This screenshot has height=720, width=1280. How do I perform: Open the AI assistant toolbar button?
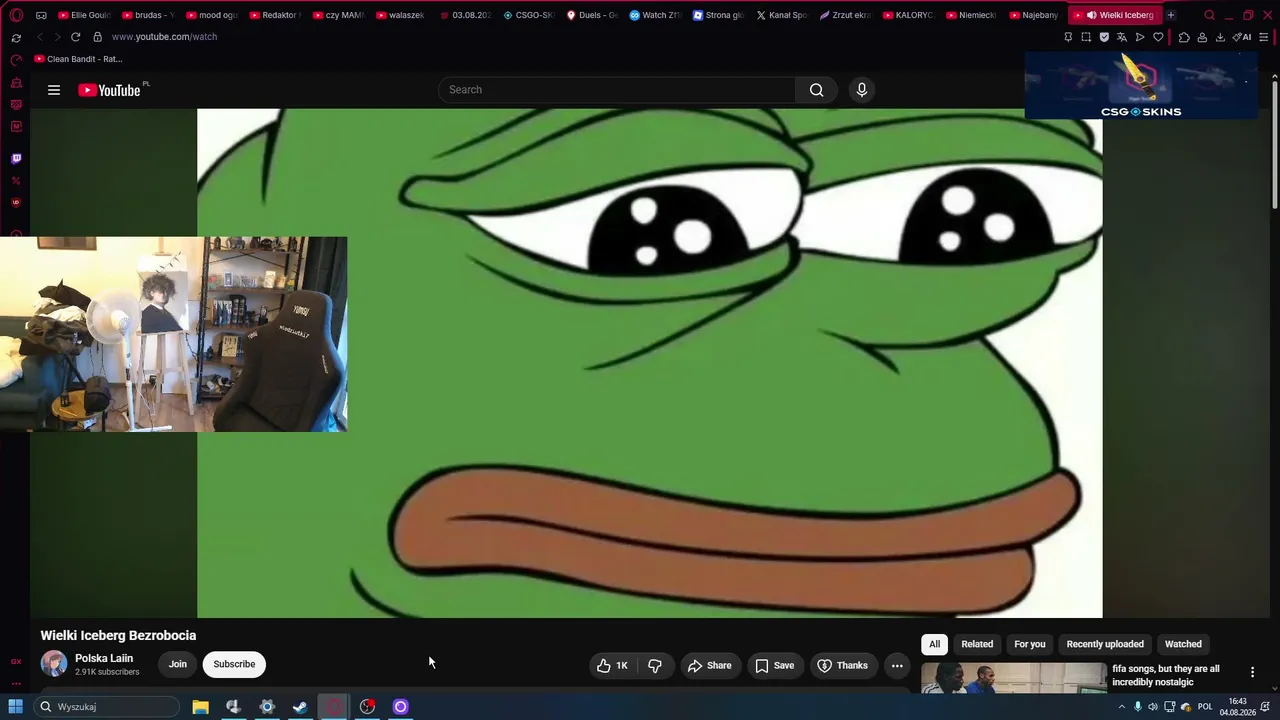(1243, 37)
